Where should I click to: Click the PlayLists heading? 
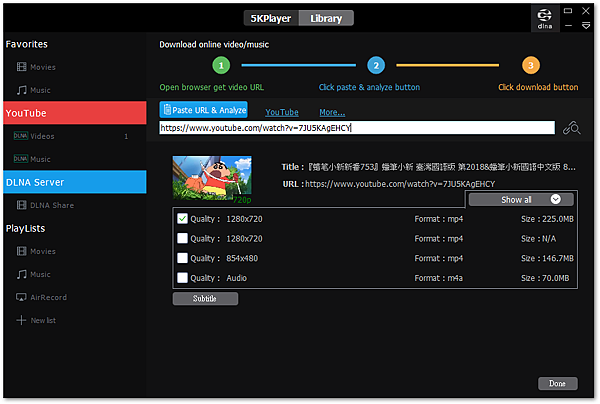tap(25, 228)
